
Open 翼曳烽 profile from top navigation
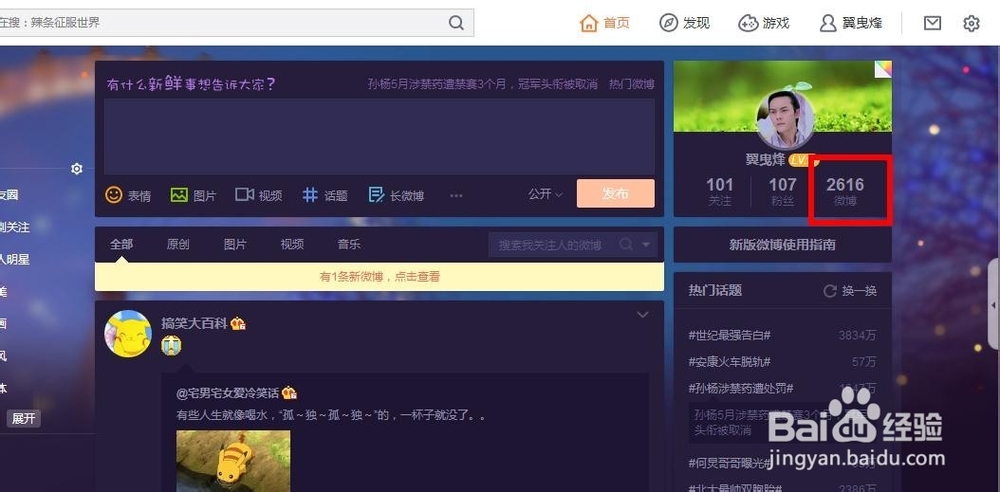pyautogui.click(x=851, y=23)
